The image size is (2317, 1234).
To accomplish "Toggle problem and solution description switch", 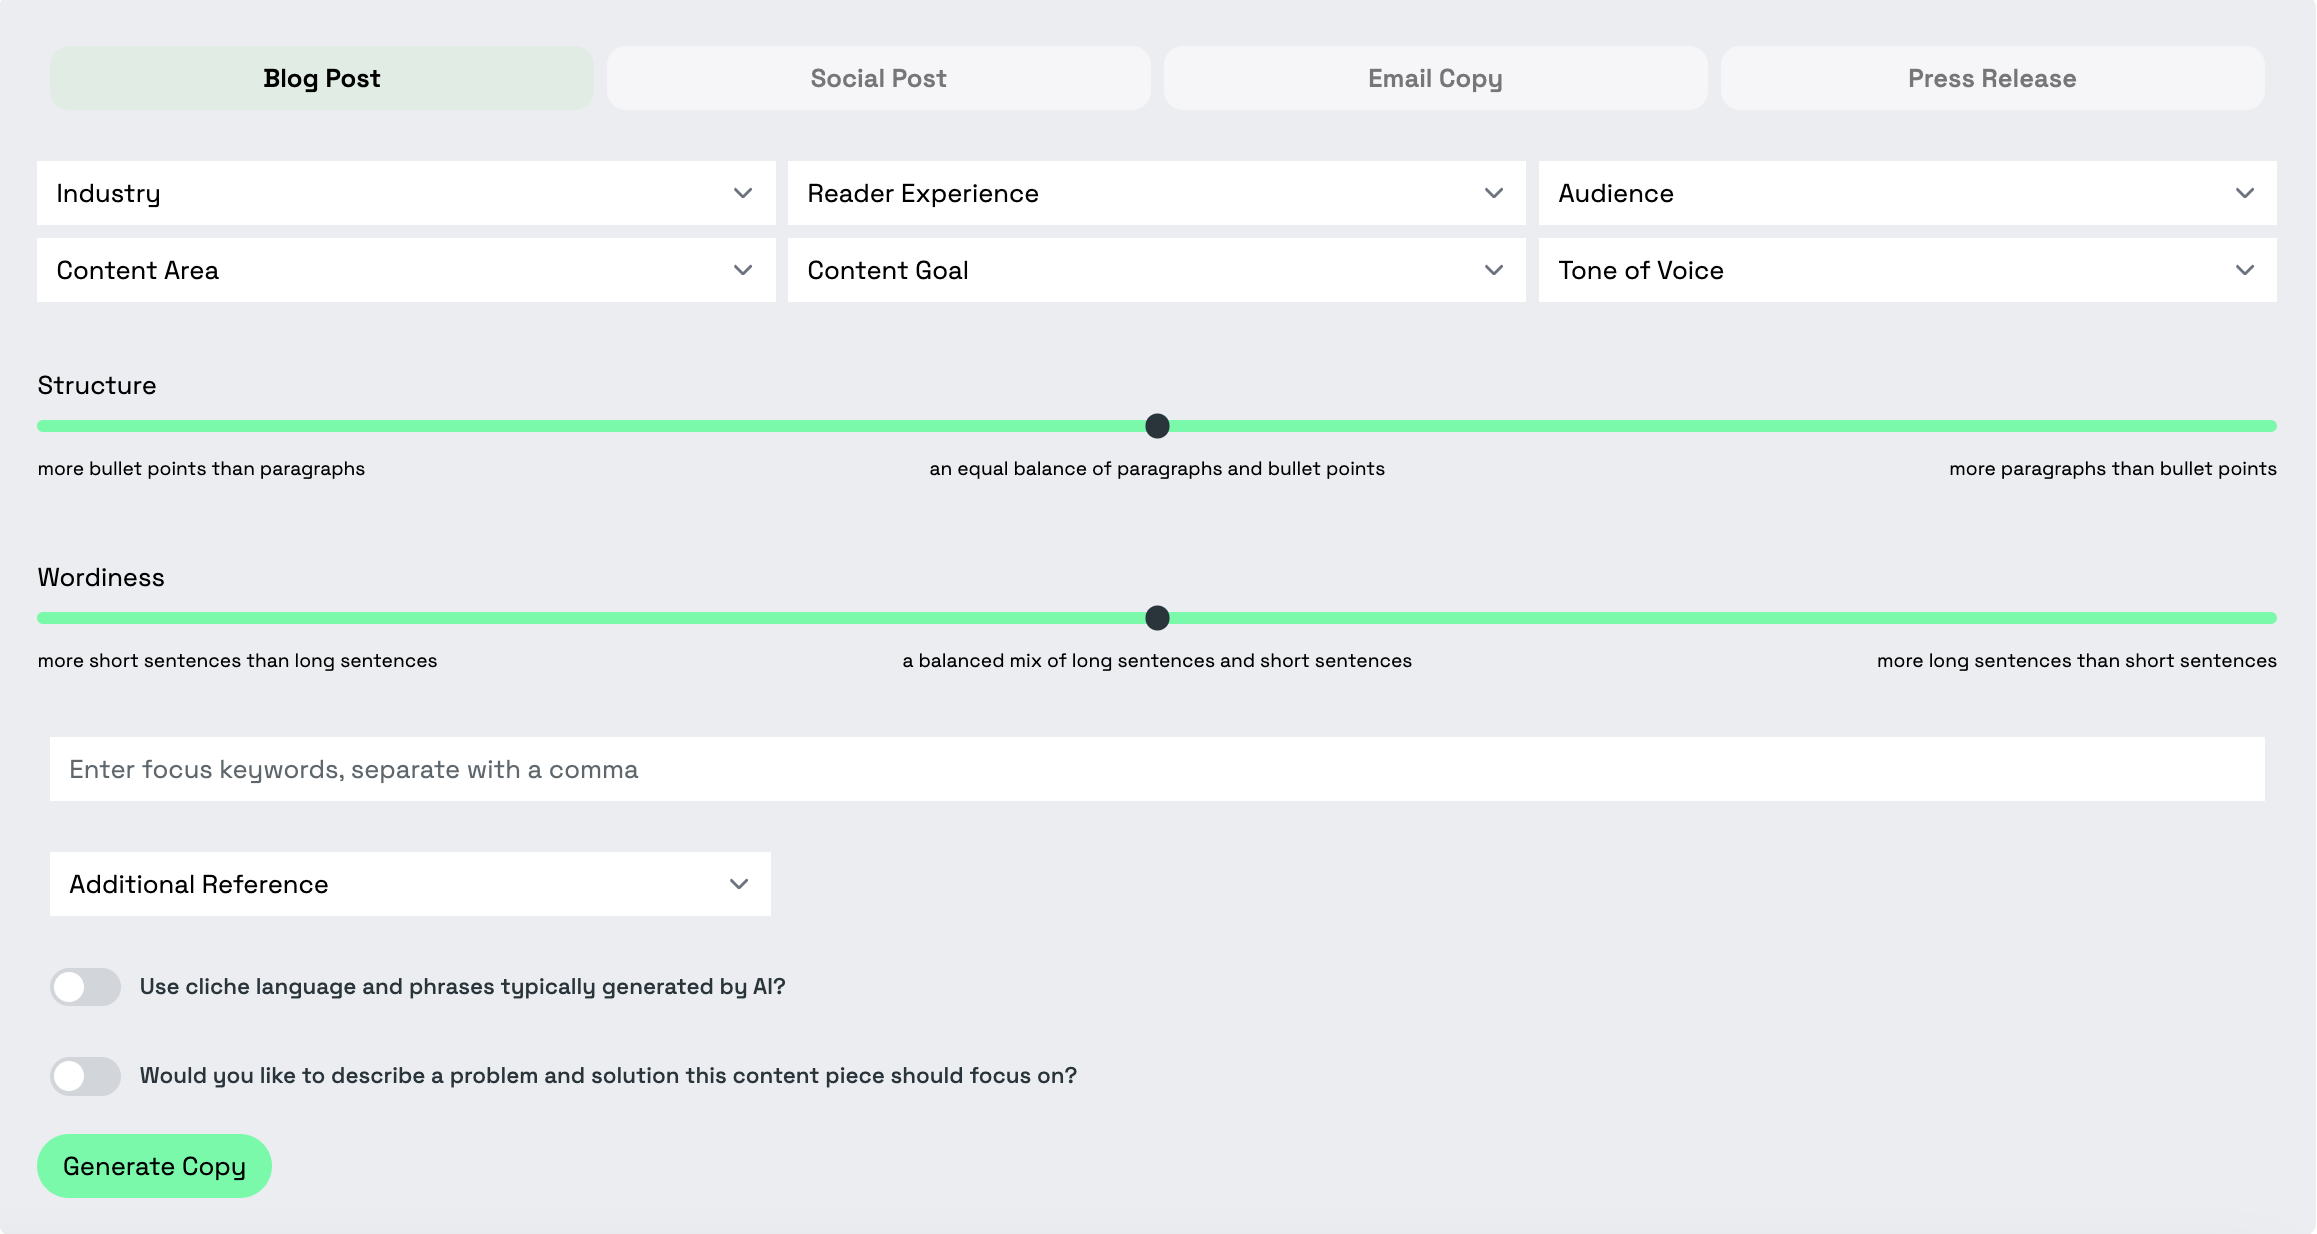I will coord(86,1076).
